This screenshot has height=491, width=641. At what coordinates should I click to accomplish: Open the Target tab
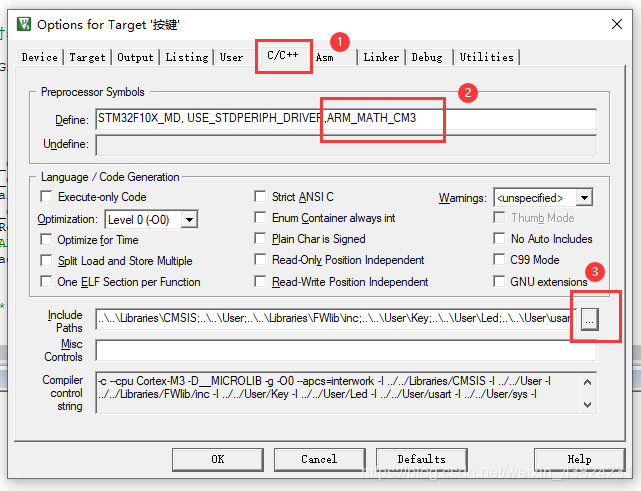click(87, 57)
